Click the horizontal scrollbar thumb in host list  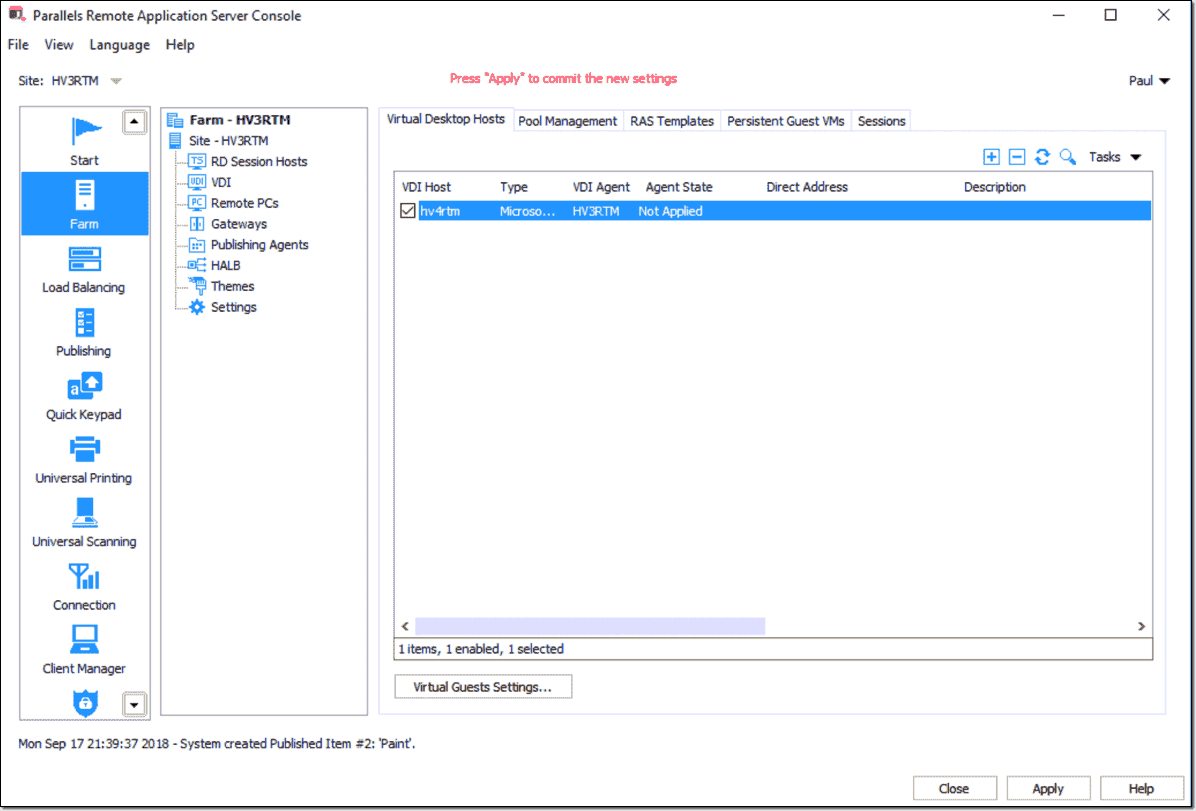point(590,626)
